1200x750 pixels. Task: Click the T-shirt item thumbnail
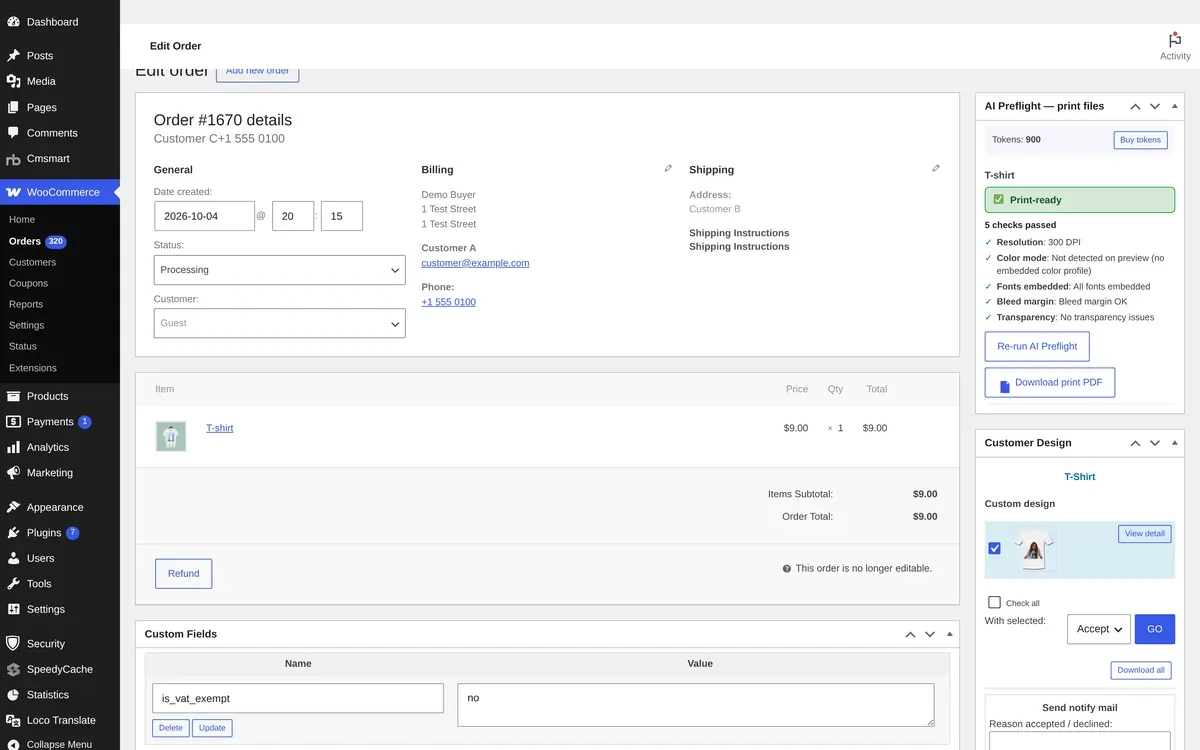pos(171,436)
